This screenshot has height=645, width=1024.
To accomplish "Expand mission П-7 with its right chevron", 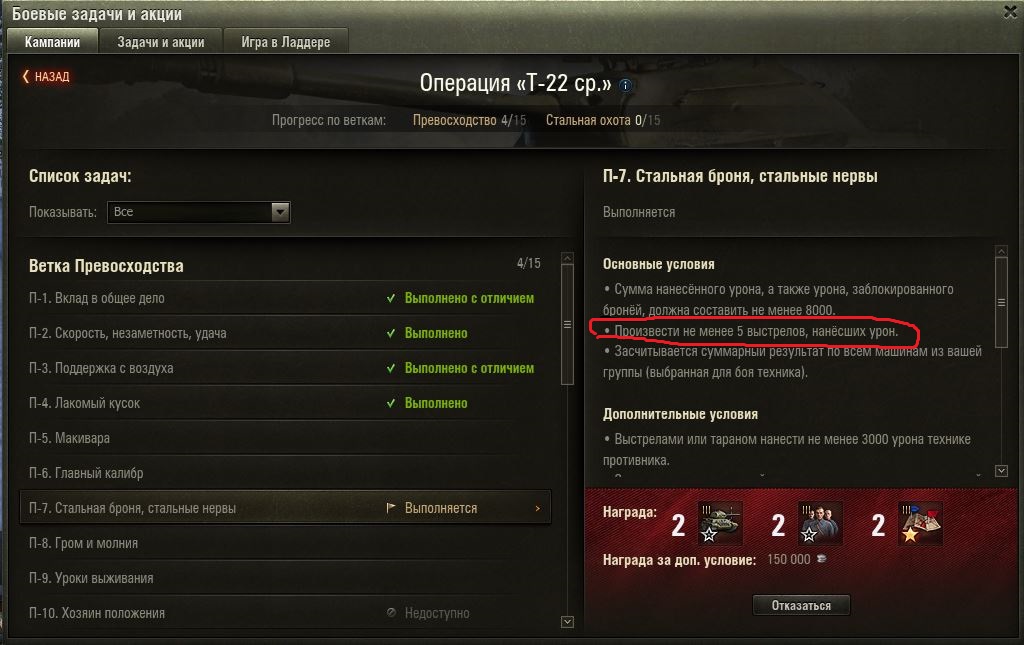I will [537, 508].
